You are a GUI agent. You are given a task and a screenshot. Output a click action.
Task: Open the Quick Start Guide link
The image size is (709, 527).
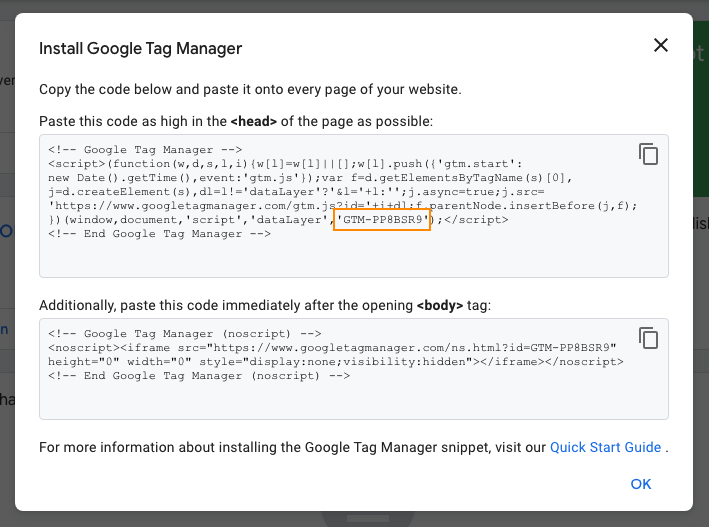(x=605, y=447)
